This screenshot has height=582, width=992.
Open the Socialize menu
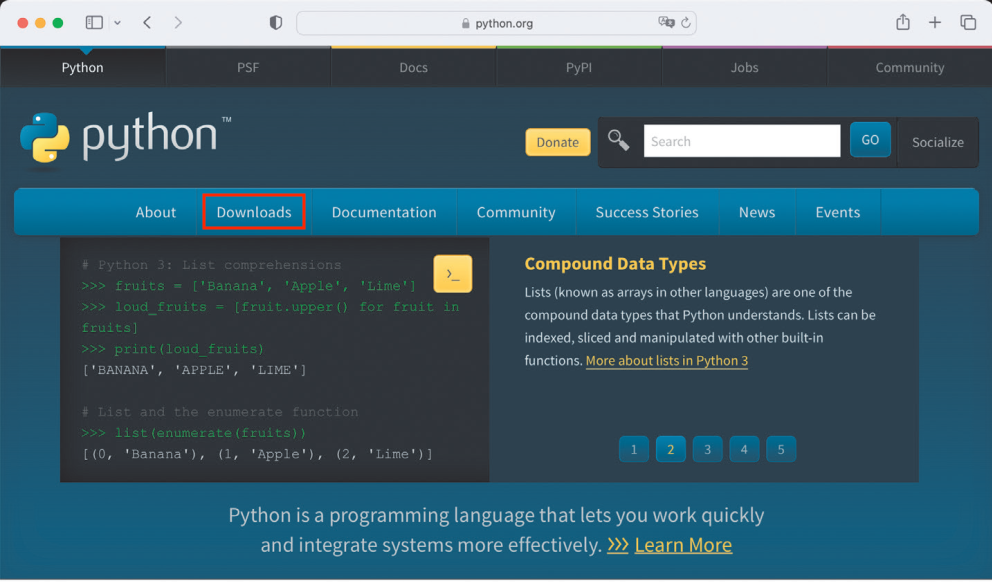click(x=938, y=142)
